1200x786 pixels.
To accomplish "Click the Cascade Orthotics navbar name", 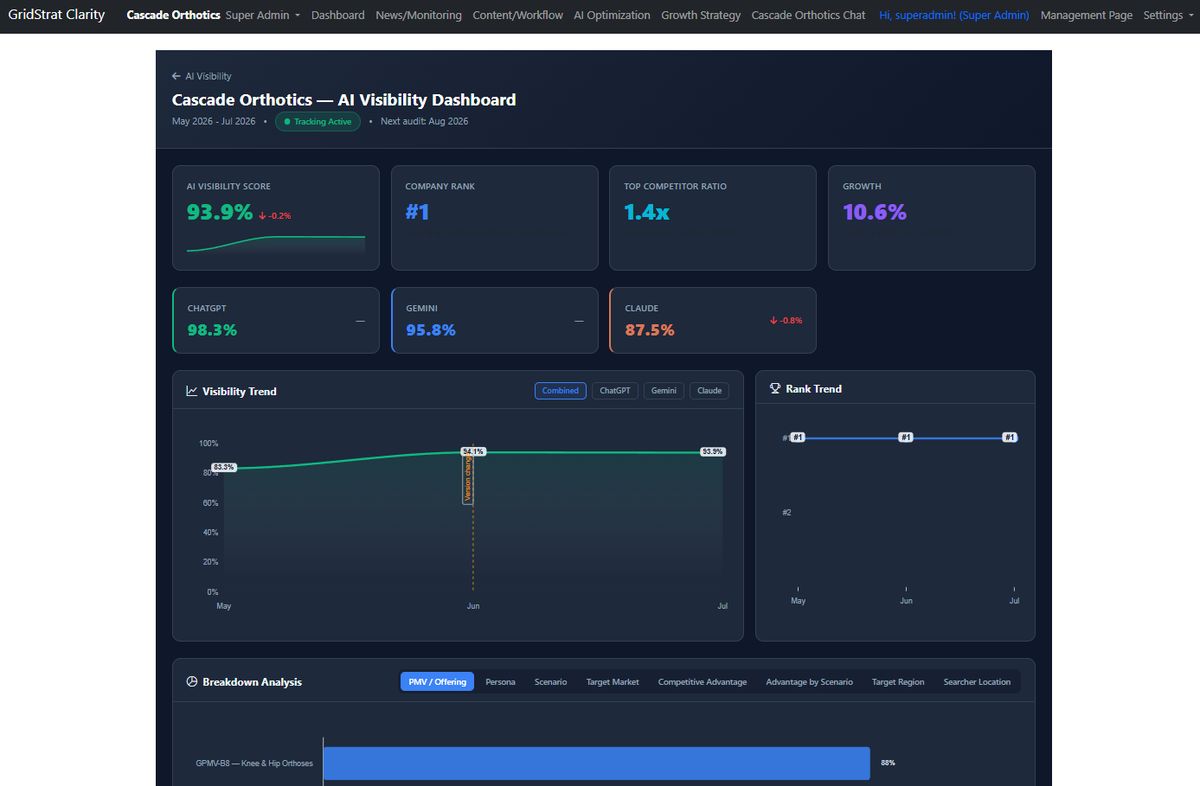I will pyautogui.click(x=174, y=15).
